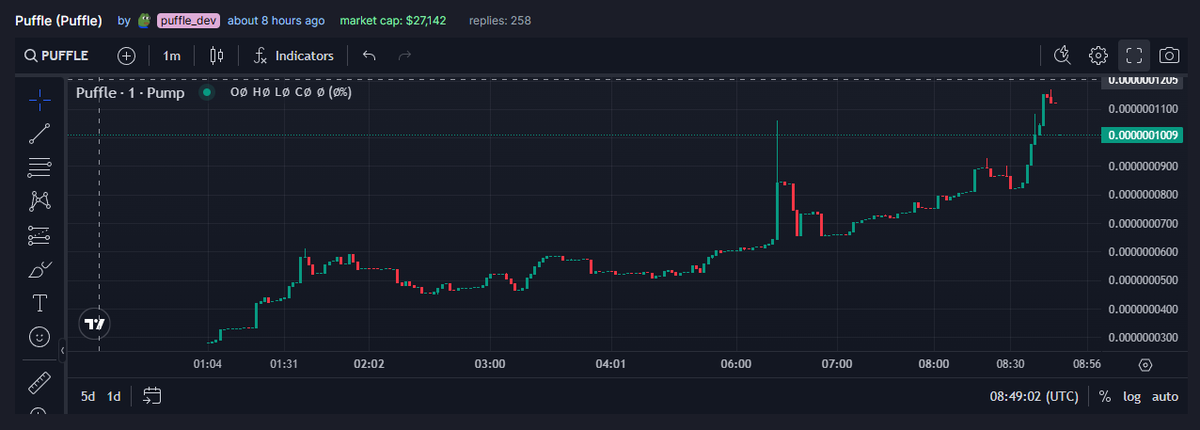Switch to the 1d time range
This screenshot has width=1200, height=430.
pyautogui.click(x=114, y=397)
